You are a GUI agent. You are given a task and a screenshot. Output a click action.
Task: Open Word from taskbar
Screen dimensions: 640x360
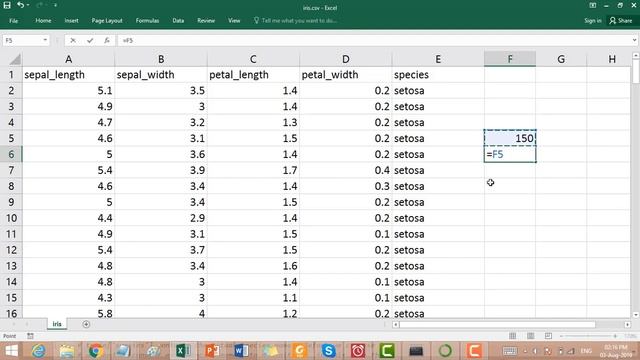pyautogui.click(x=241, y=351)
